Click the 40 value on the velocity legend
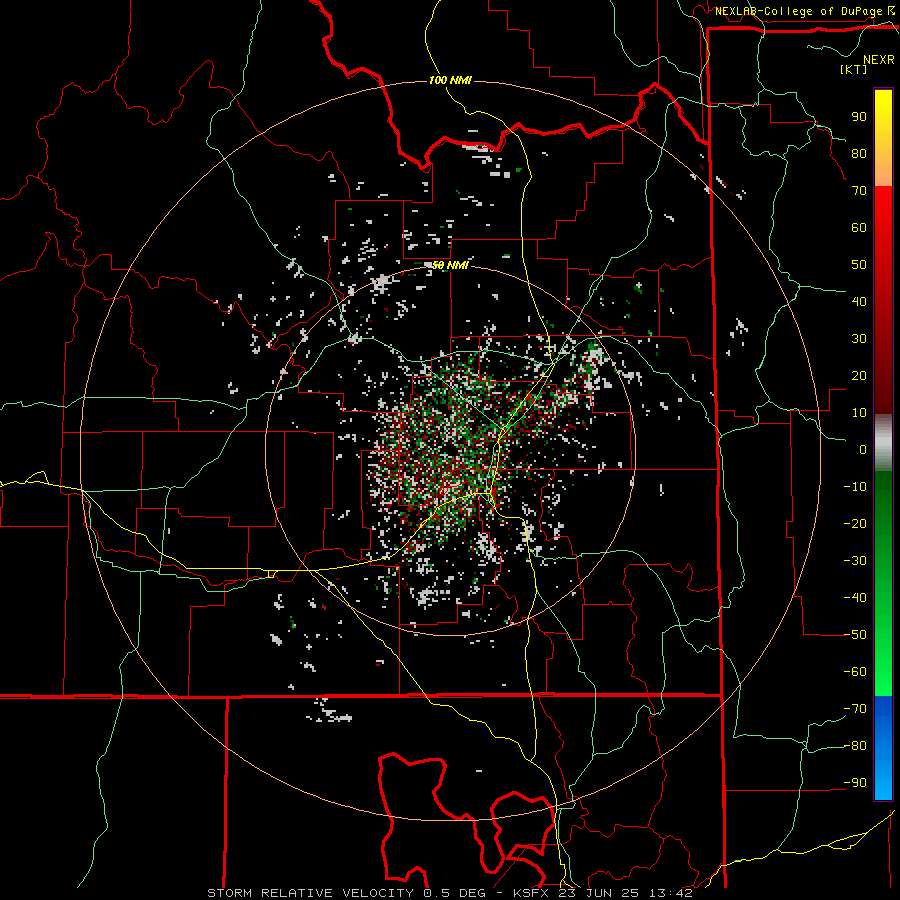Viewport: 900px width, 900px height. click(859, 301)
